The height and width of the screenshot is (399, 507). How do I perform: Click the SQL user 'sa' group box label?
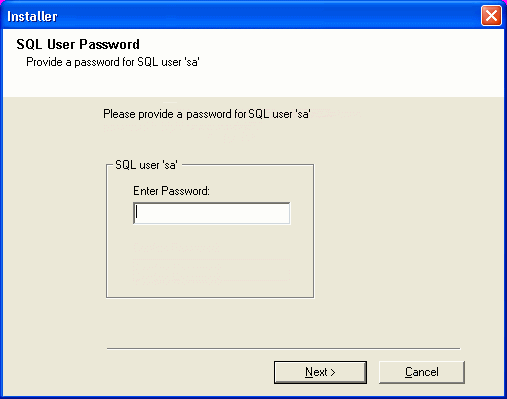pos(146,165)
